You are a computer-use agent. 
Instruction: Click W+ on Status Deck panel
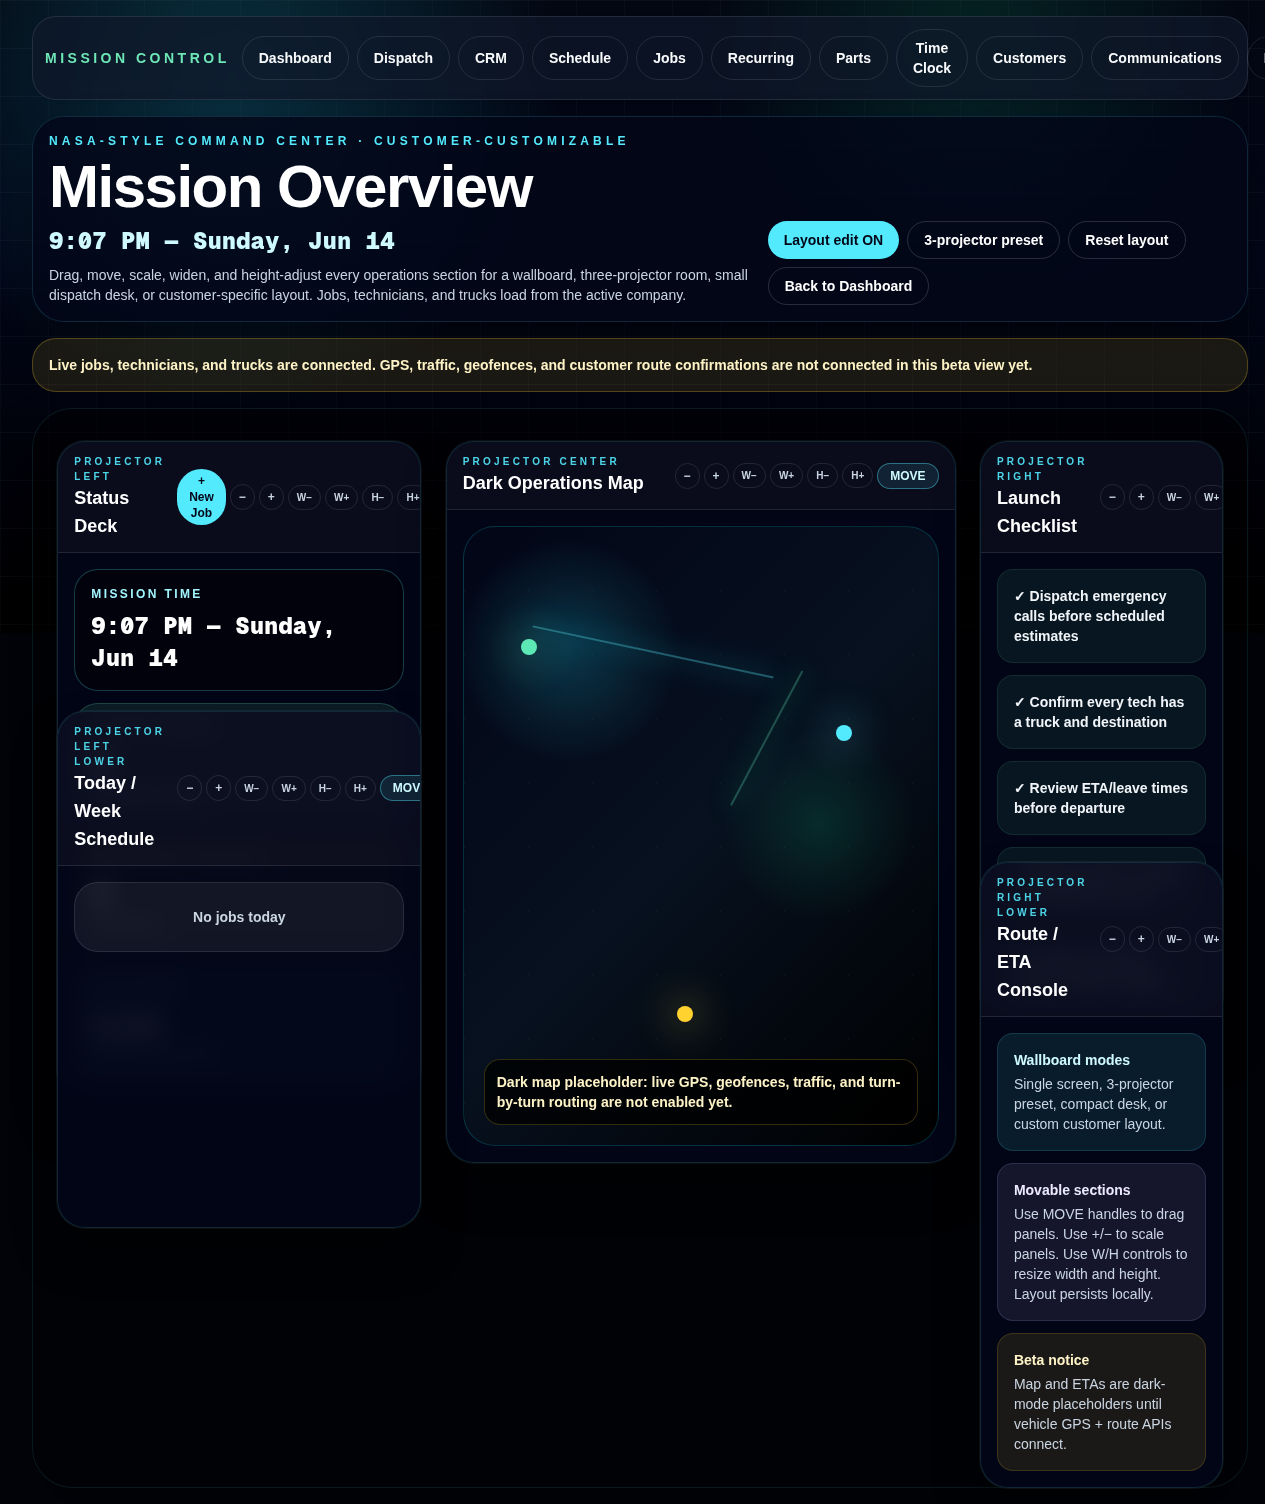click(341, 497)
